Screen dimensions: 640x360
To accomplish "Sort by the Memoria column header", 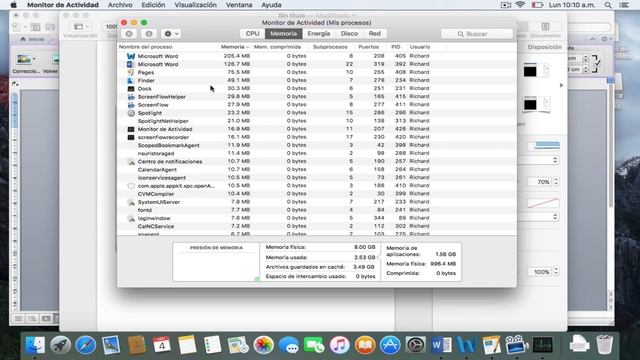I will click(x=235, y=47).
